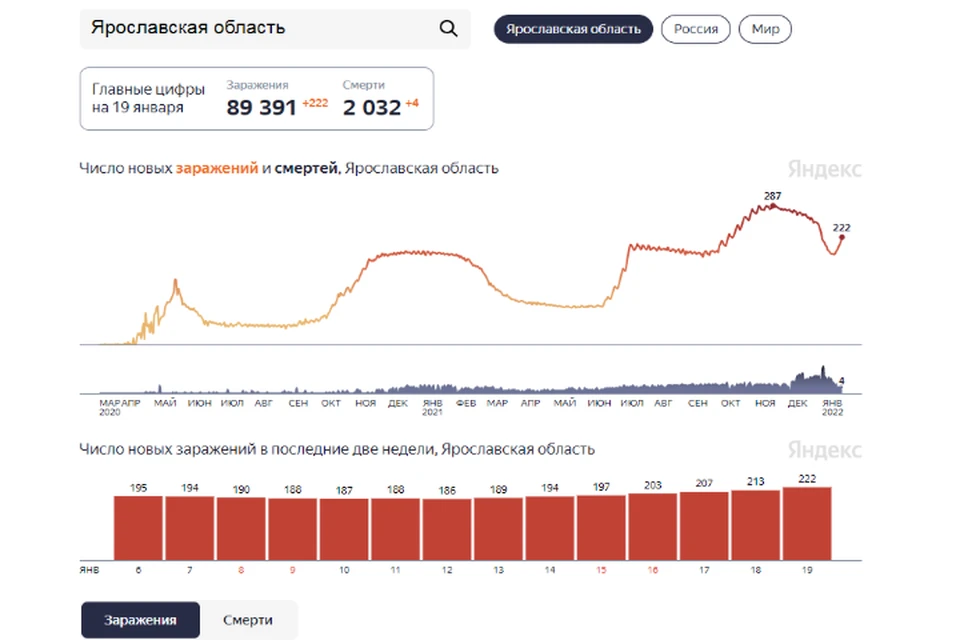Click the bar labeled 203

click(x=653, y=527)
